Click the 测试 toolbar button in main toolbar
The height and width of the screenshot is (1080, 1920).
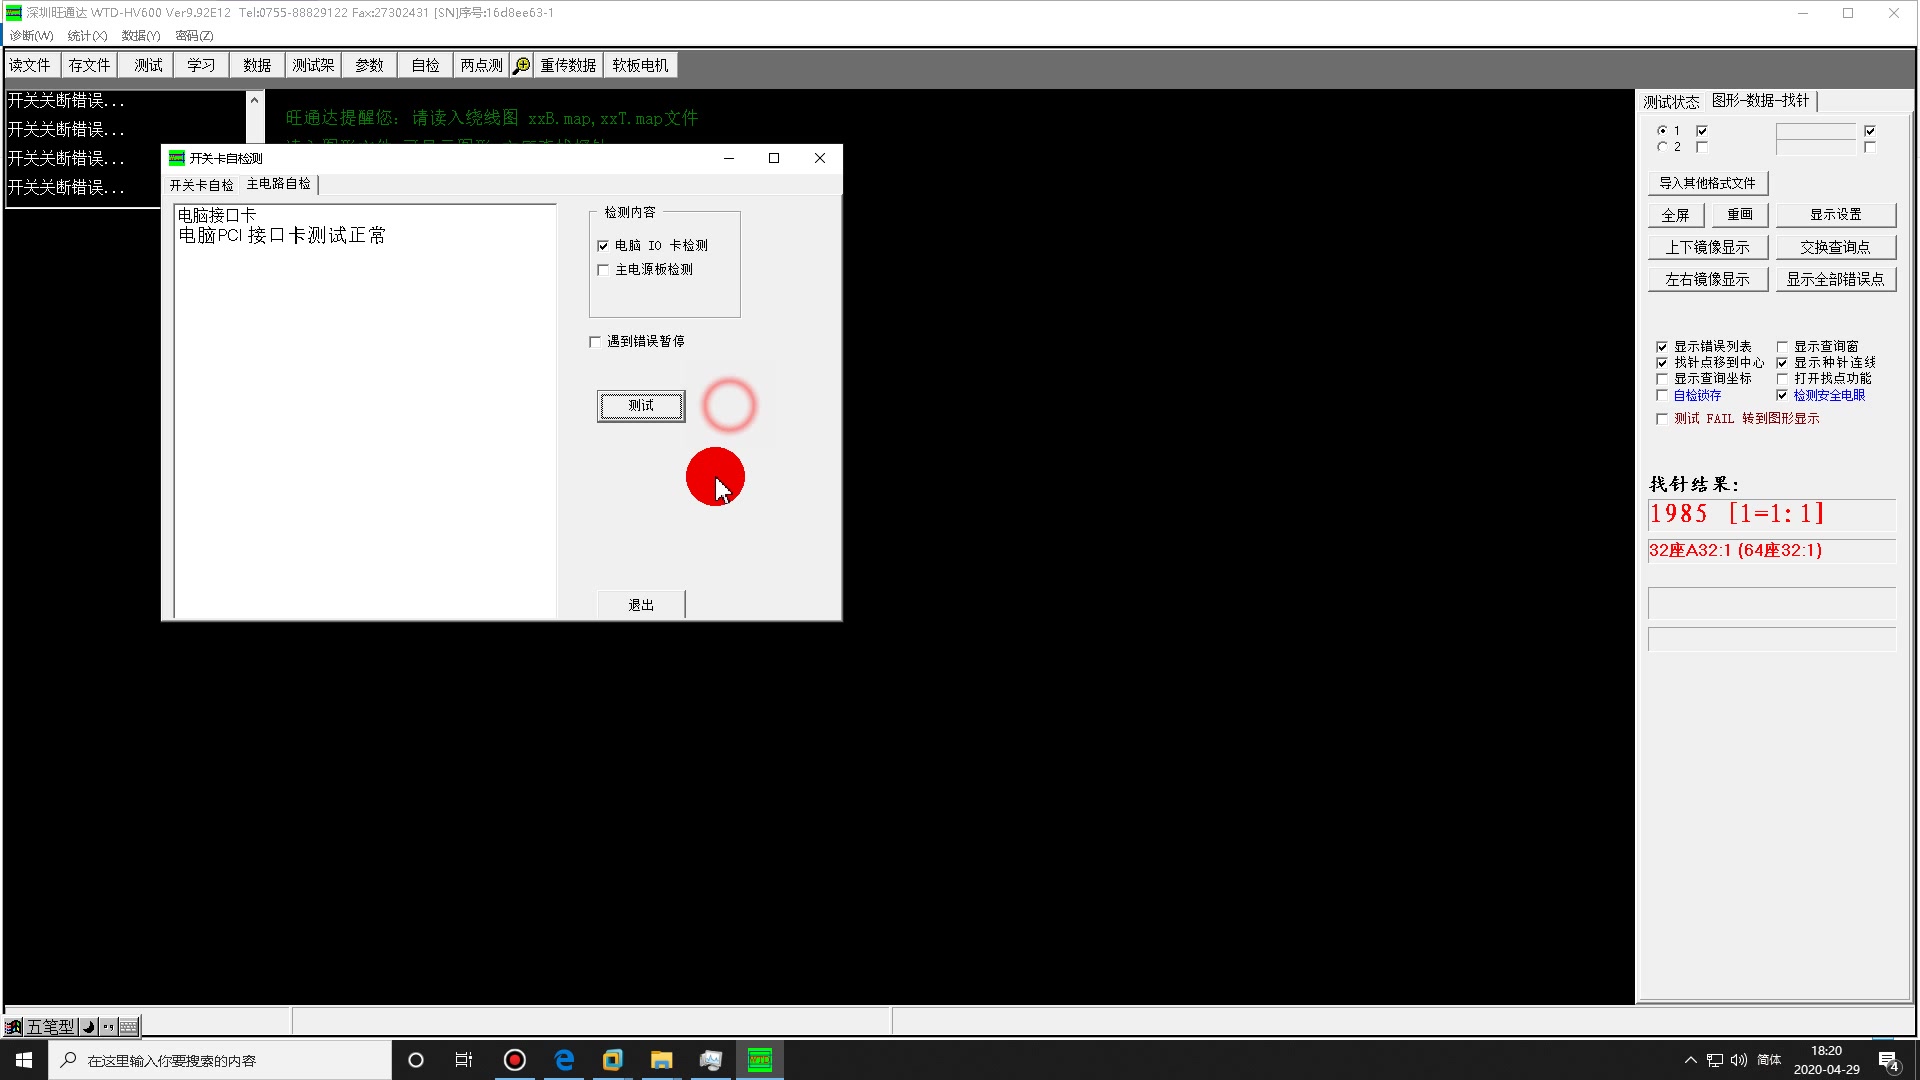pyautogui.click(x=148, y=65)
